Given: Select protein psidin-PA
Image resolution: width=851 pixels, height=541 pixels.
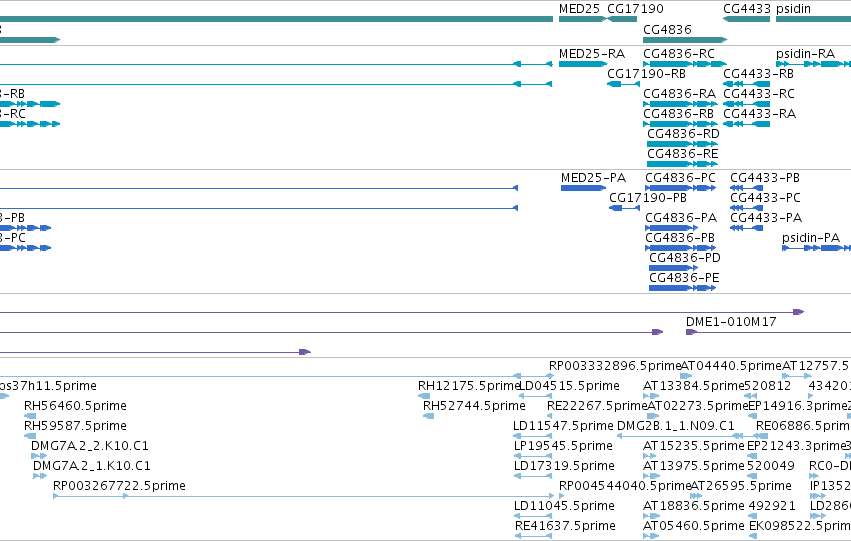Looking at the screenshot, I should coord(811,238).
